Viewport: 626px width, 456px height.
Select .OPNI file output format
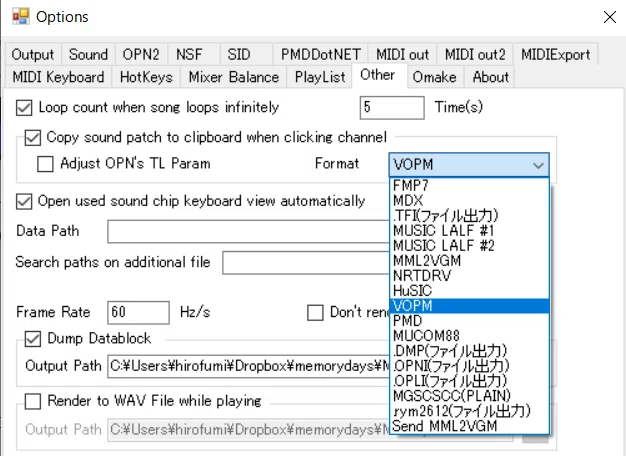tap(469, 366)
